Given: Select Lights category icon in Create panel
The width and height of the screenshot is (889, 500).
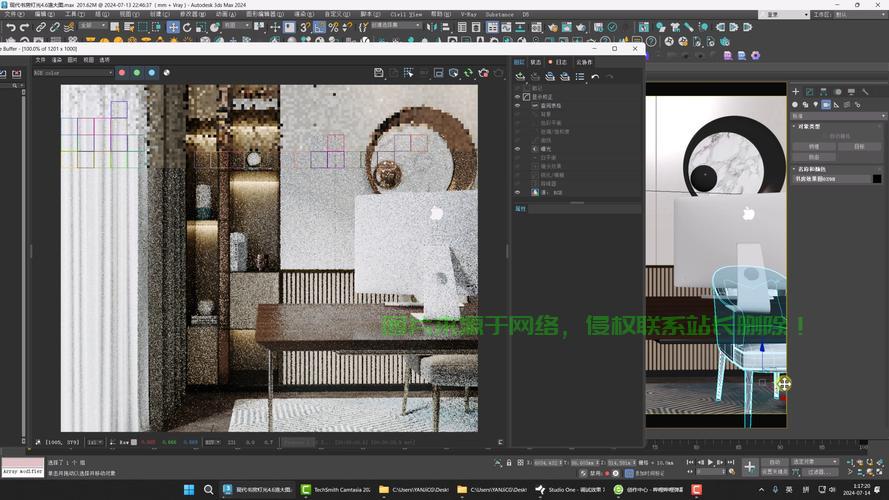Looking at the screenshot, I should 816,105.
